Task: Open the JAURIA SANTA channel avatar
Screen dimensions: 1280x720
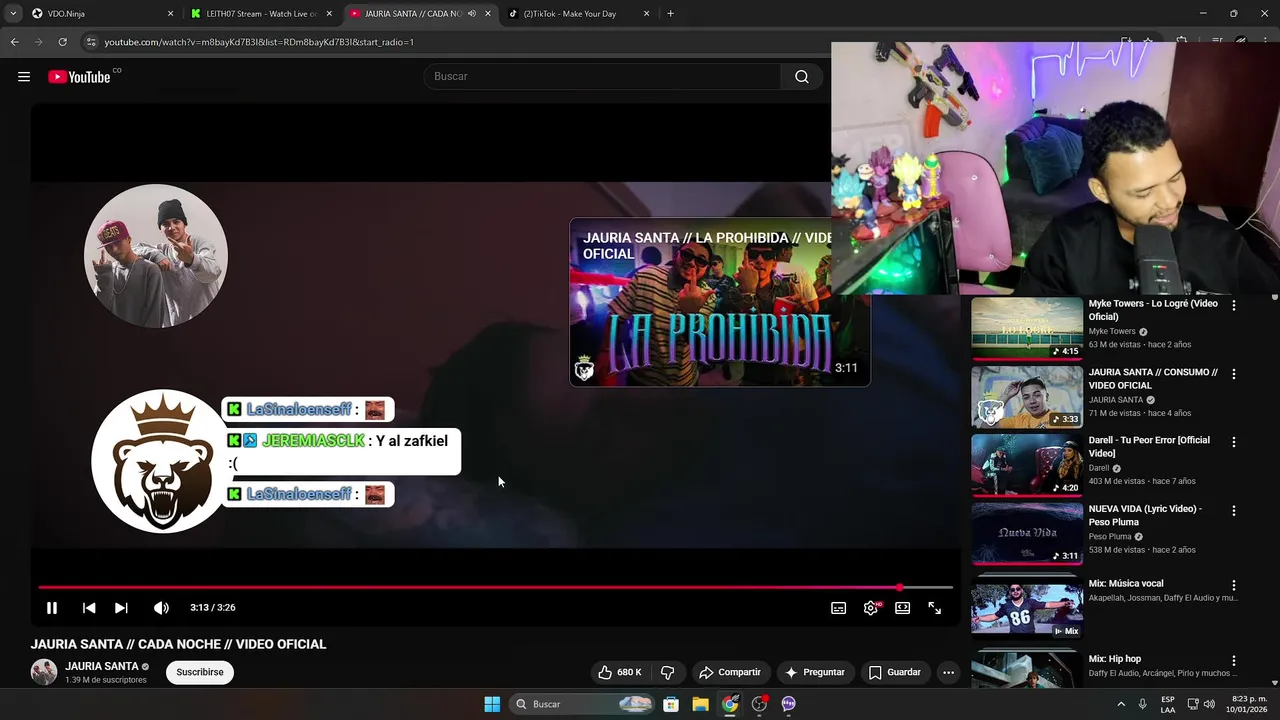Action: pyautogui.click(x=44, y=672)
